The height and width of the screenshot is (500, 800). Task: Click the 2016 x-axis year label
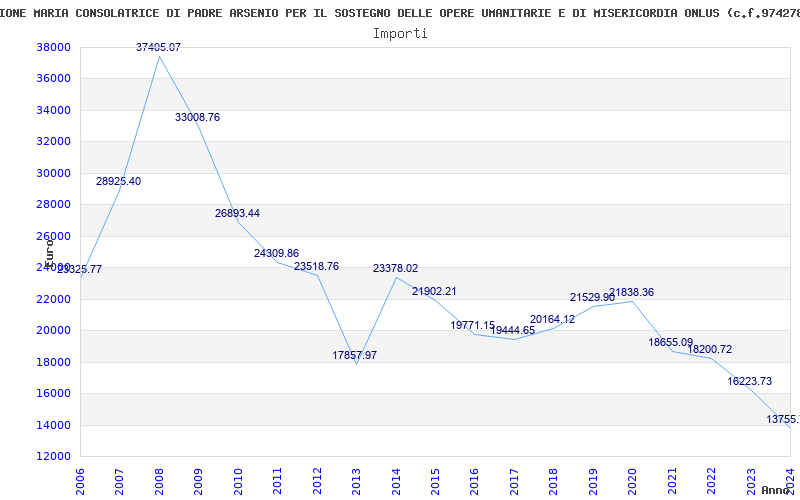474,482
